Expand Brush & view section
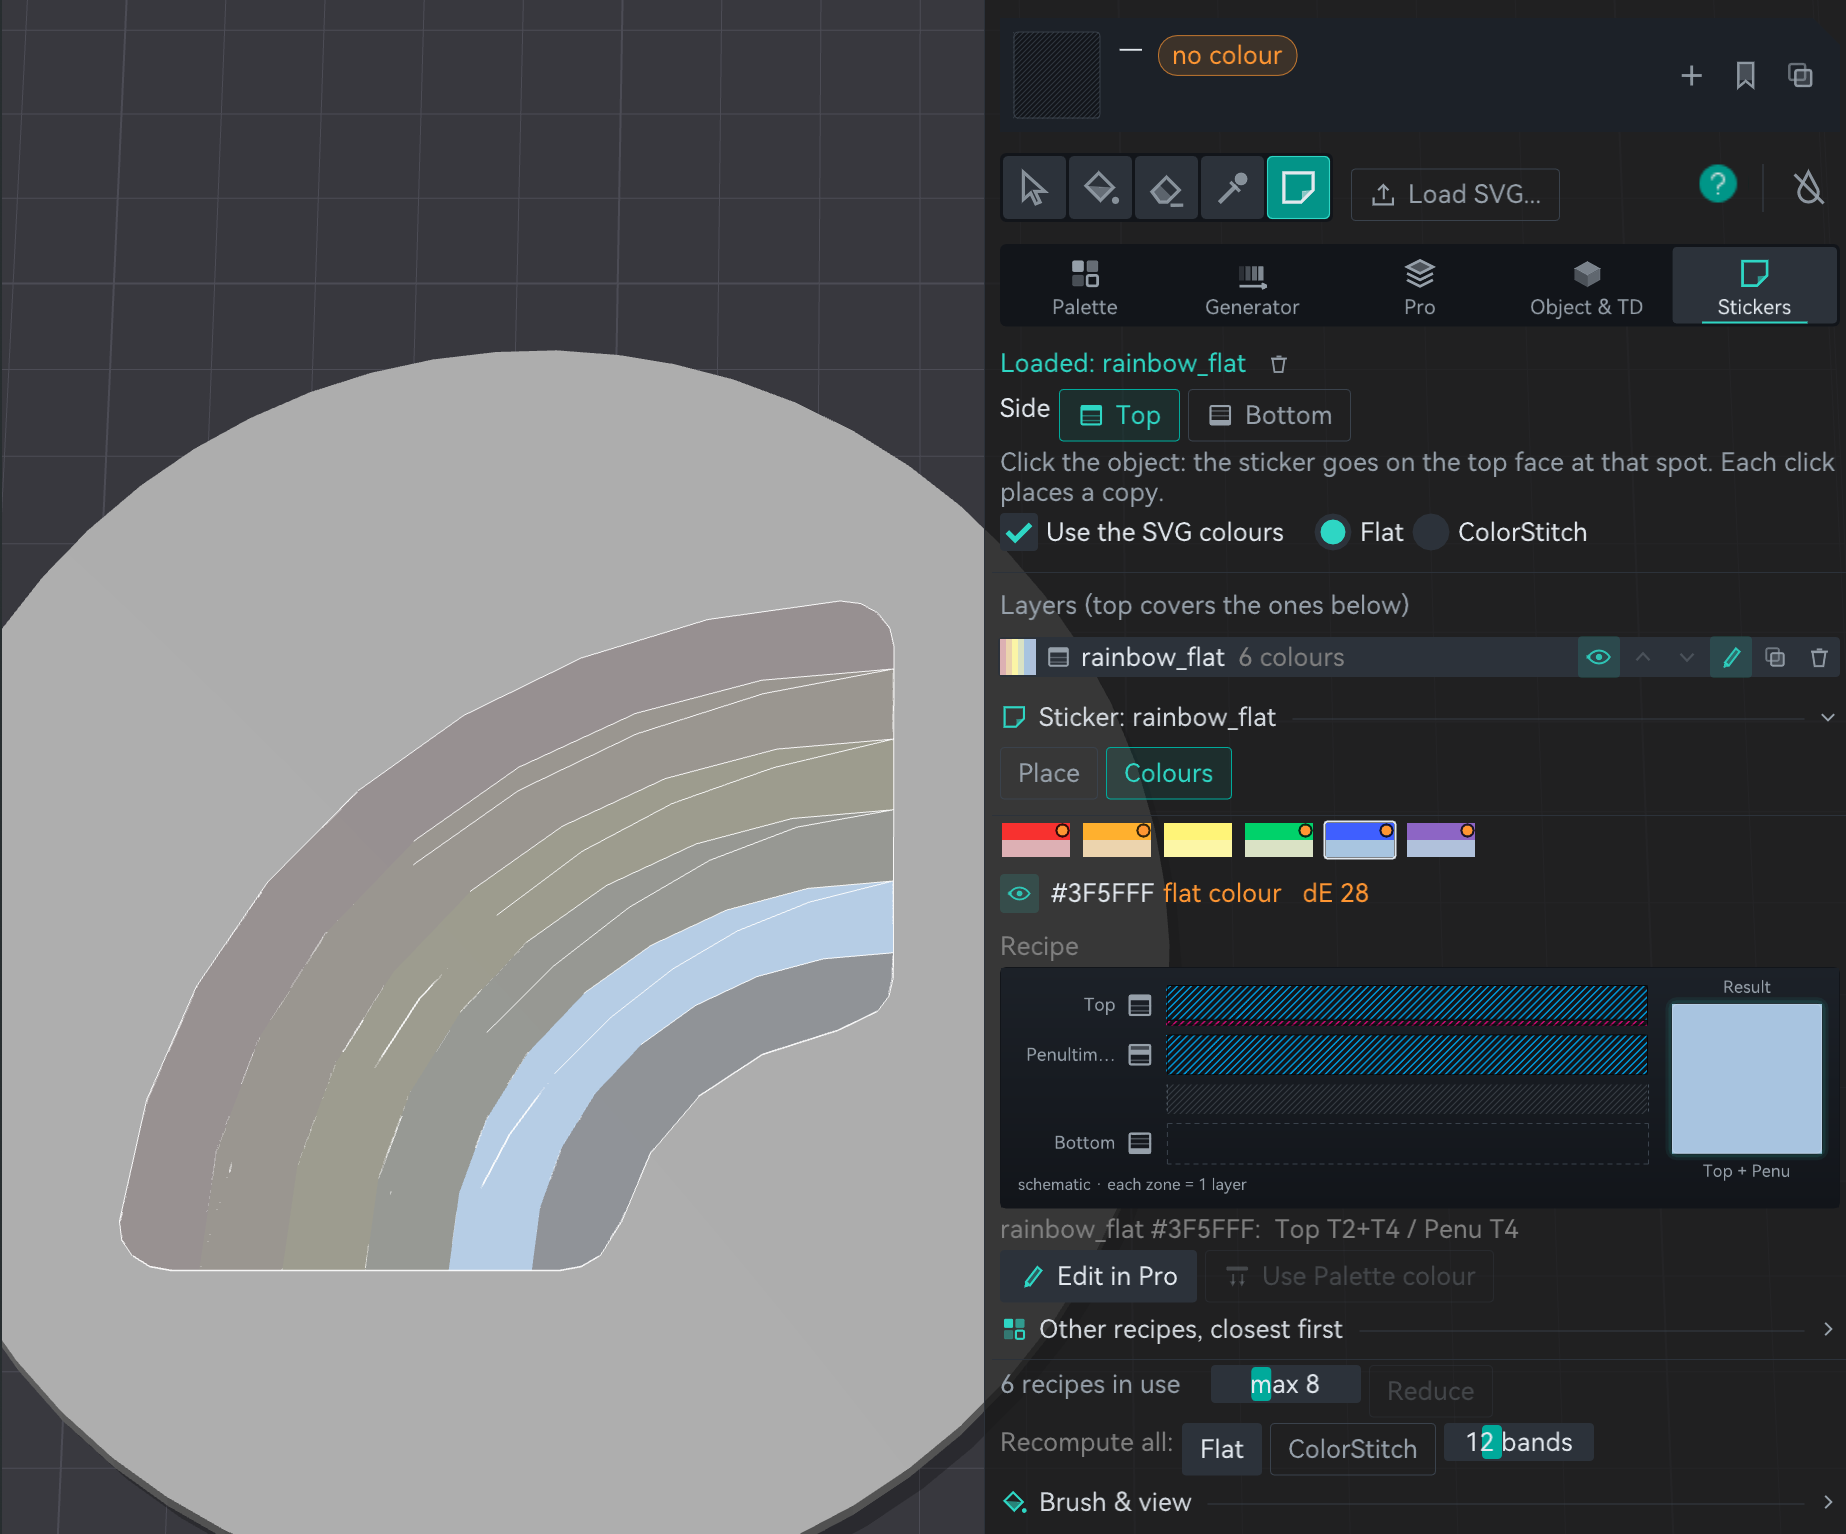The image size is (1846, 1534). [1827, 1502]
